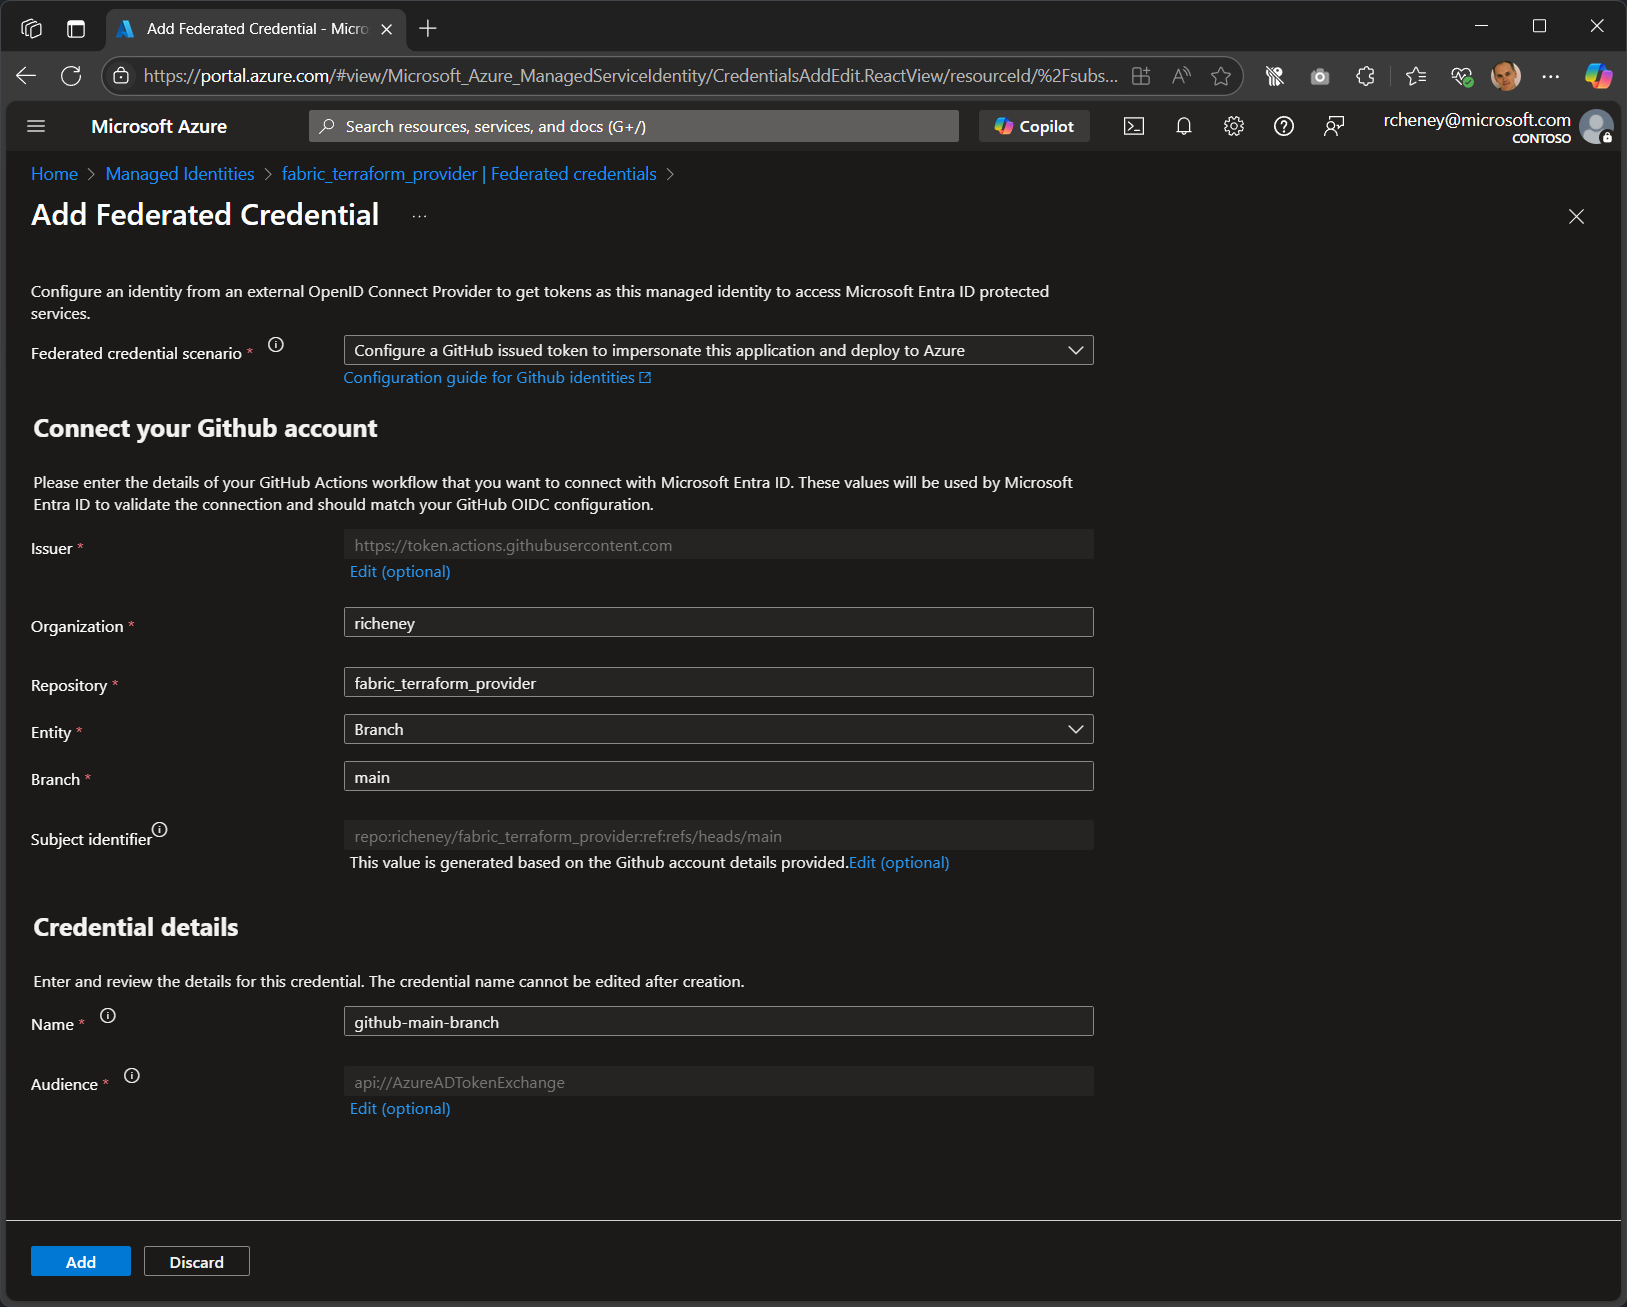Open the portal settings gear
The image size is (1627, 1307).
[x=1234, y=126]
